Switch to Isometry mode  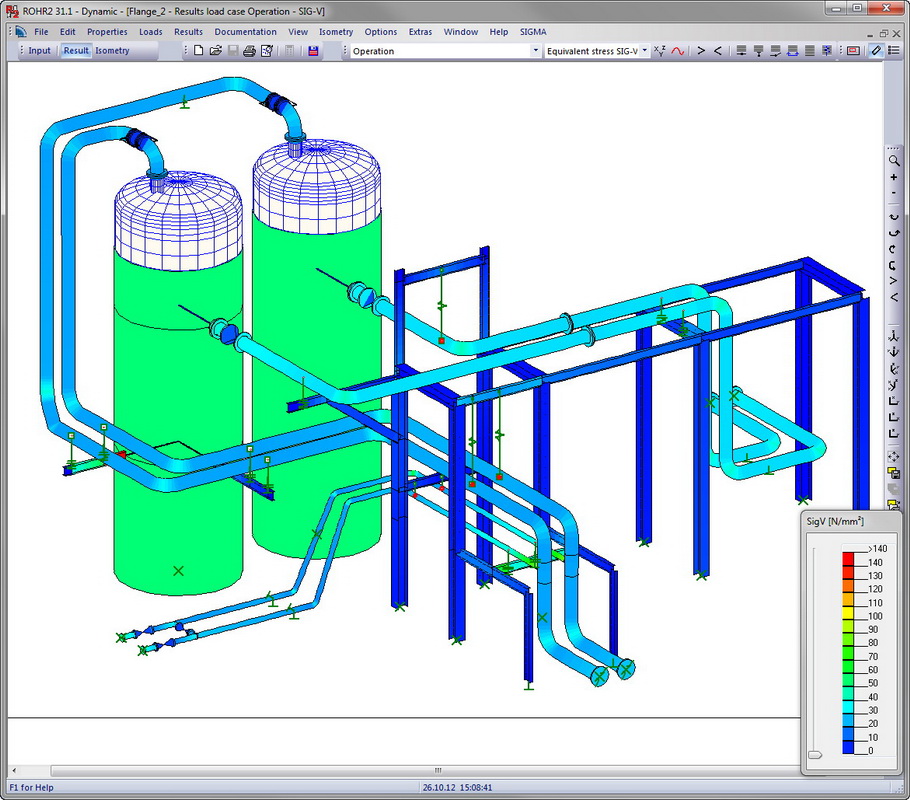(112, 50)
